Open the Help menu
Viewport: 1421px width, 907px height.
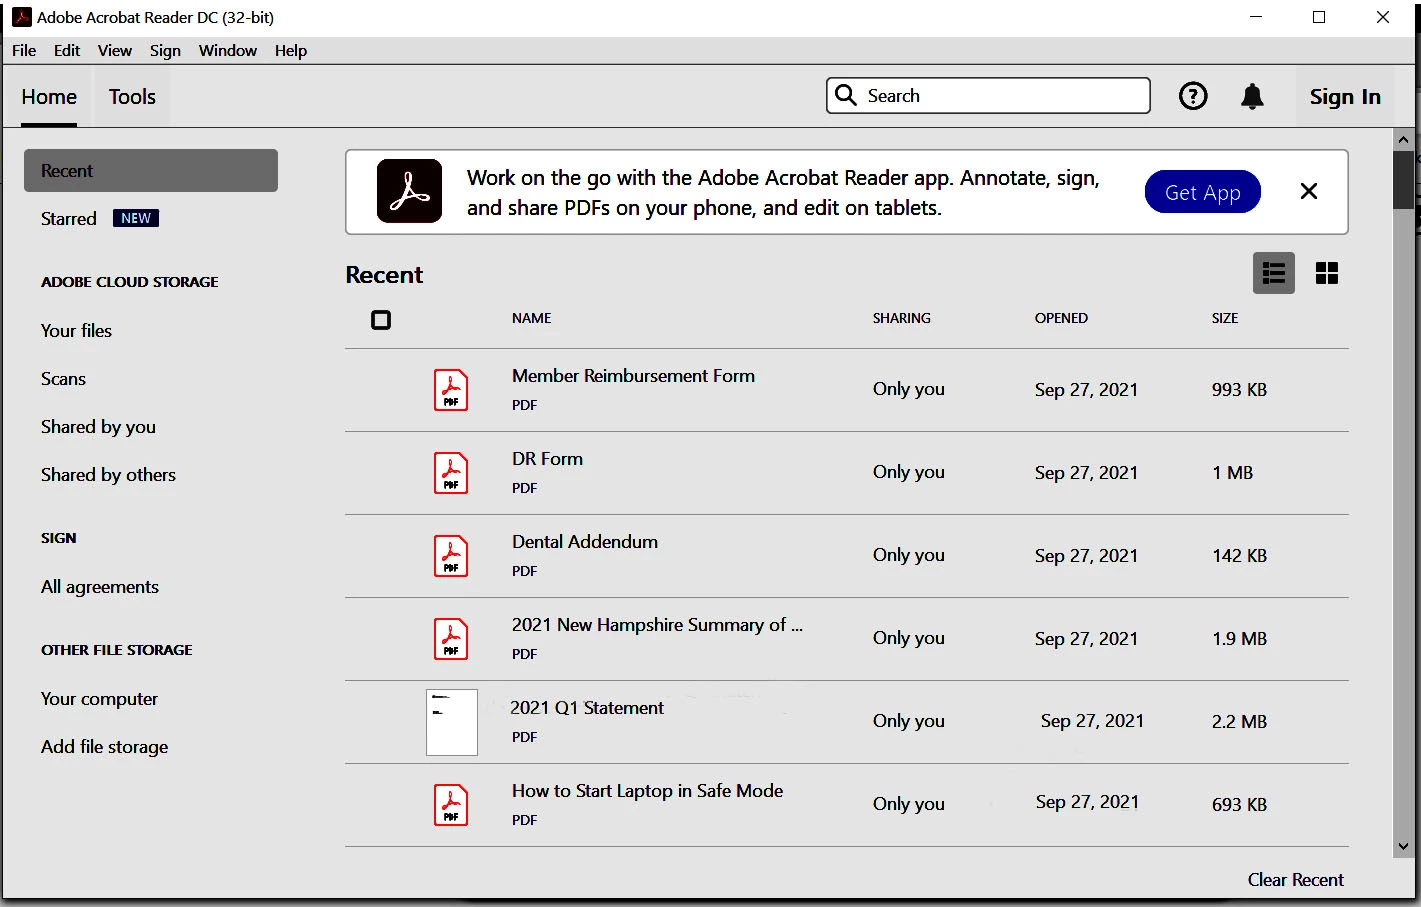[291, 50]
